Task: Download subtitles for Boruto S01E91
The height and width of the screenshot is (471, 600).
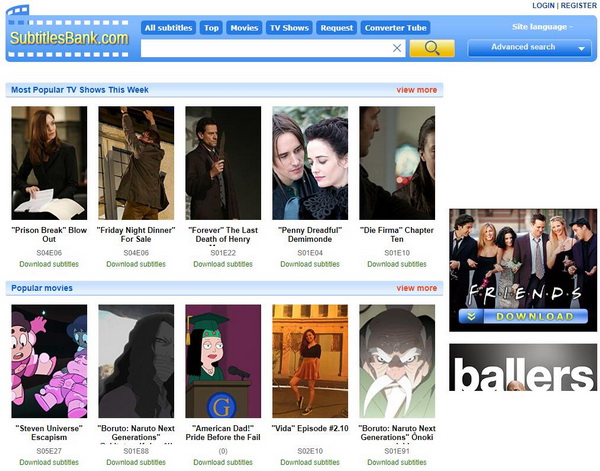Action: coord(397,463)
